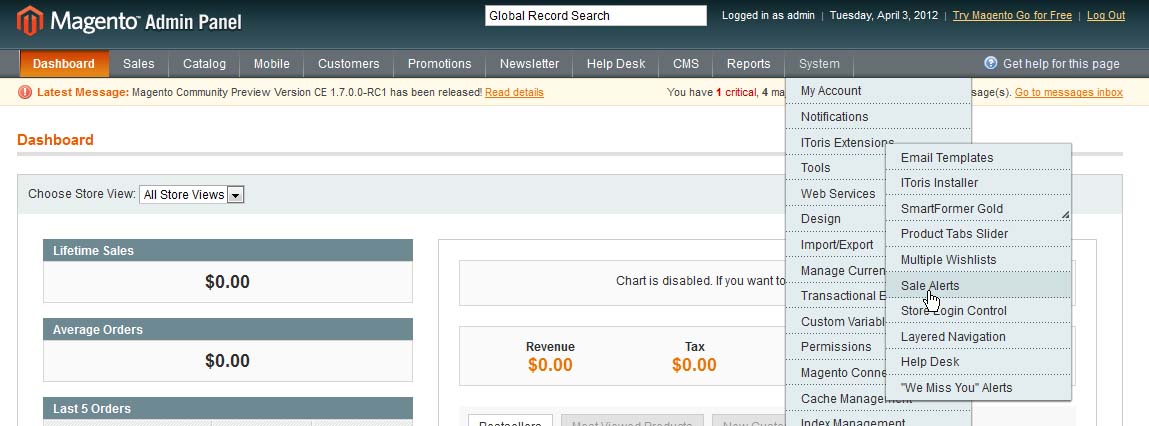Viewport: 1149px width, 426px height.
Task: Open the Sales menu
Action: click(x=139, y=64)
